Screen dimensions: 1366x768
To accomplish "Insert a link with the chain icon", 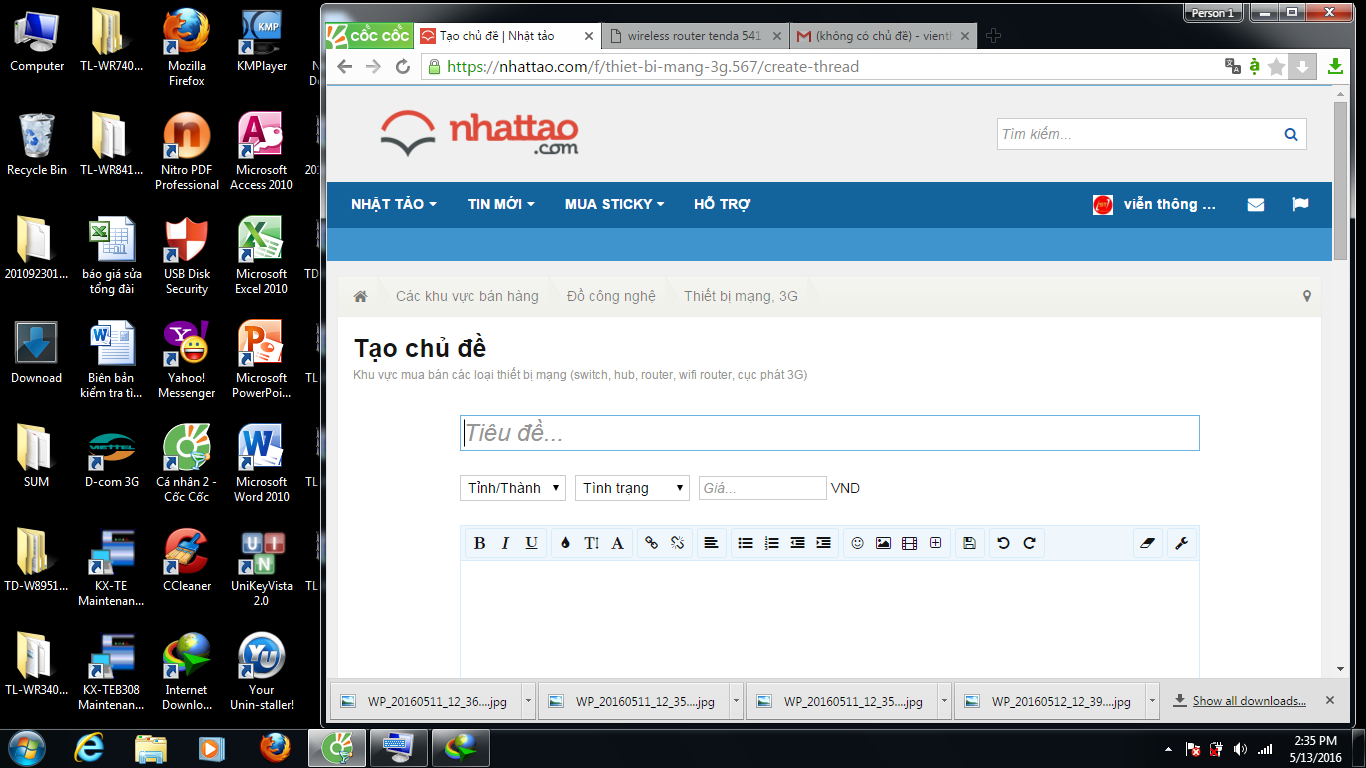I will tap(651, 543).
